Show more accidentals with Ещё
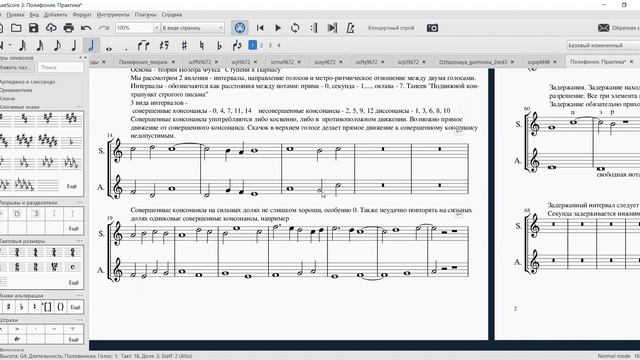 (x=75, y=307)
